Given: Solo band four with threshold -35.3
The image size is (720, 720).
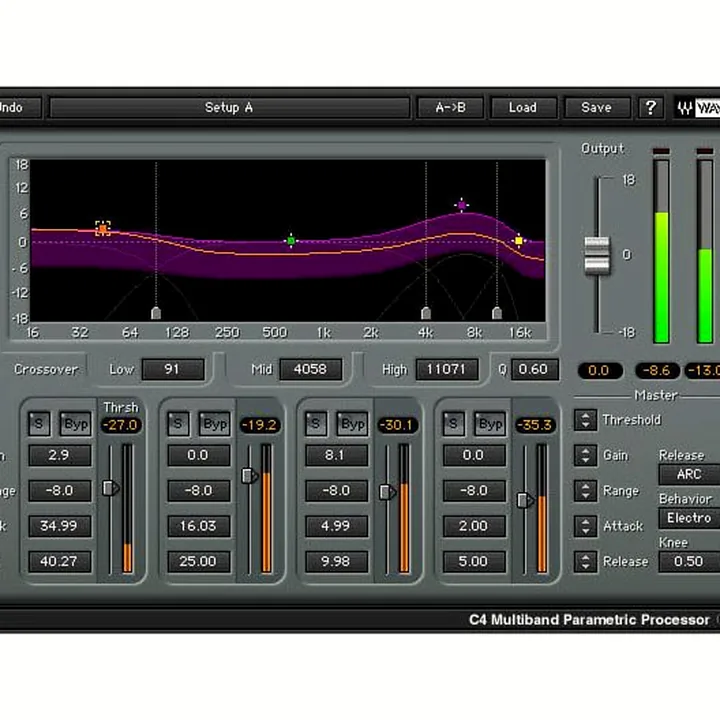Looking at the screenshot, I should tap(453, 423).
